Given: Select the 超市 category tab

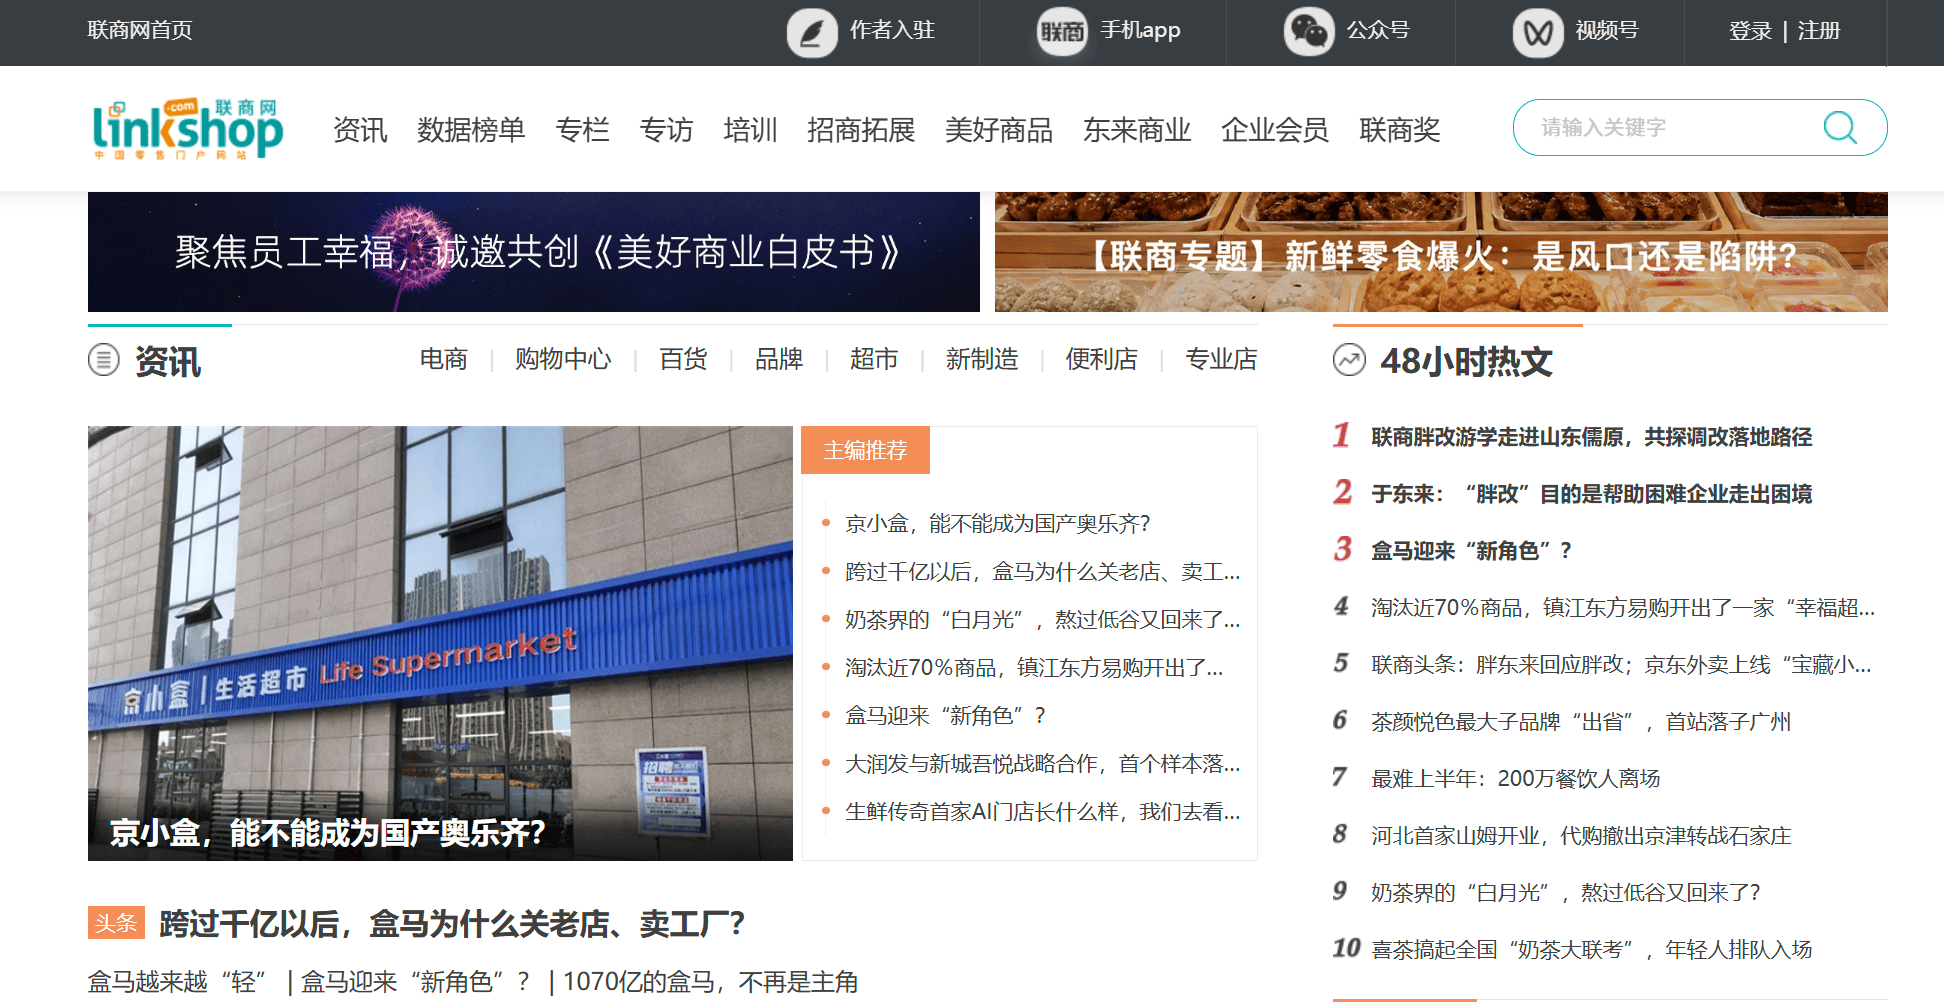Looking at the screenshot, I should 874,359.
